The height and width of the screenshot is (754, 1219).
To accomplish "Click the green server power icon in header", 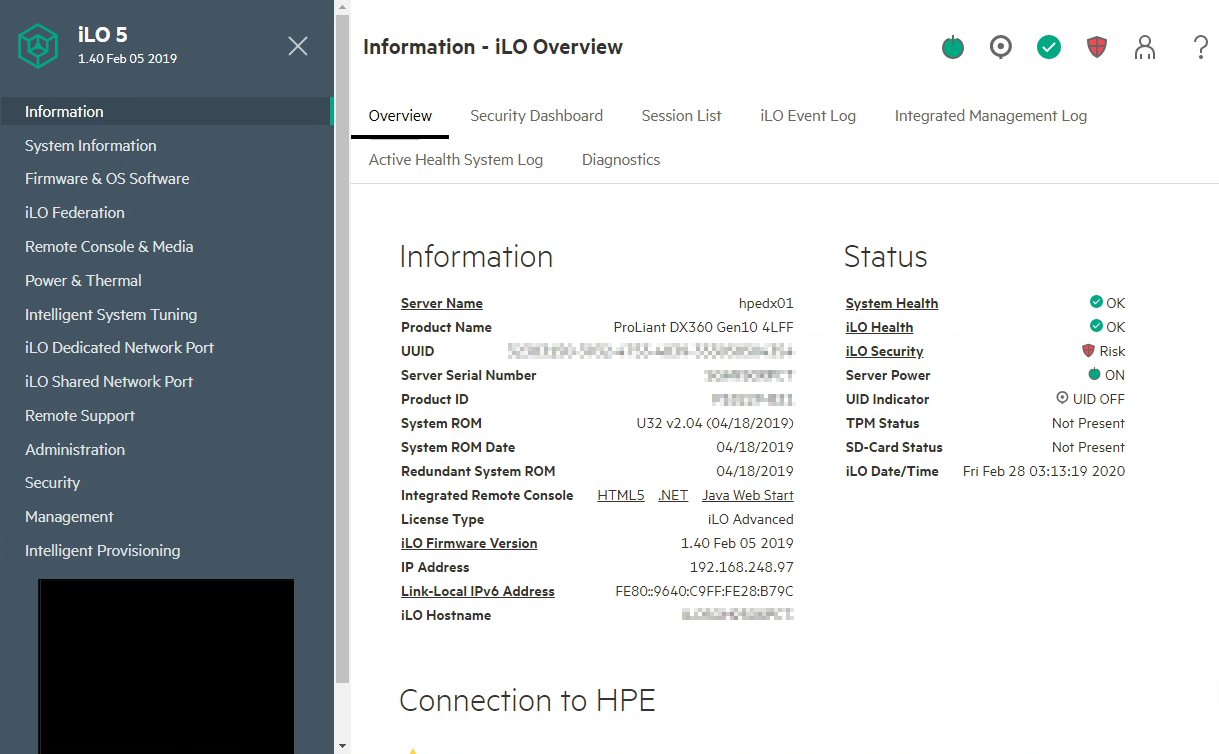I will click(x=953, y=47).
